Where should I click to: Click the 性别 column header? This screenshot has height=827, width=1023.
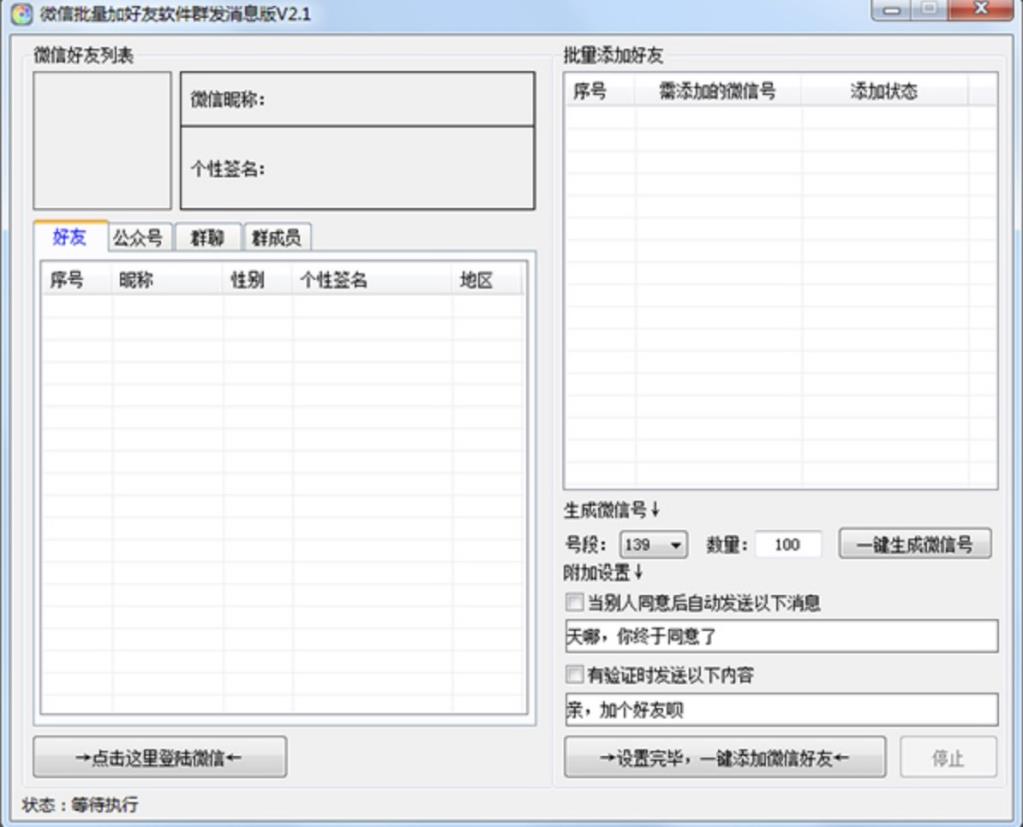pos(257,280)
